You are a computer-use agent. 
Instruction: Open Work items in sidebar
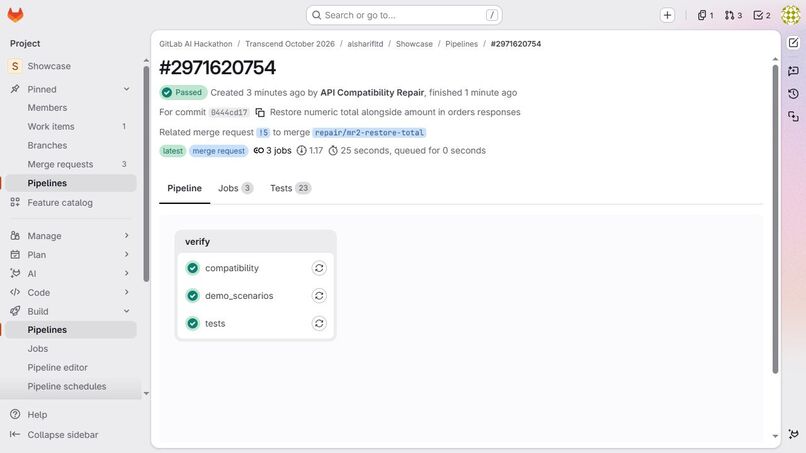(70, 126)
